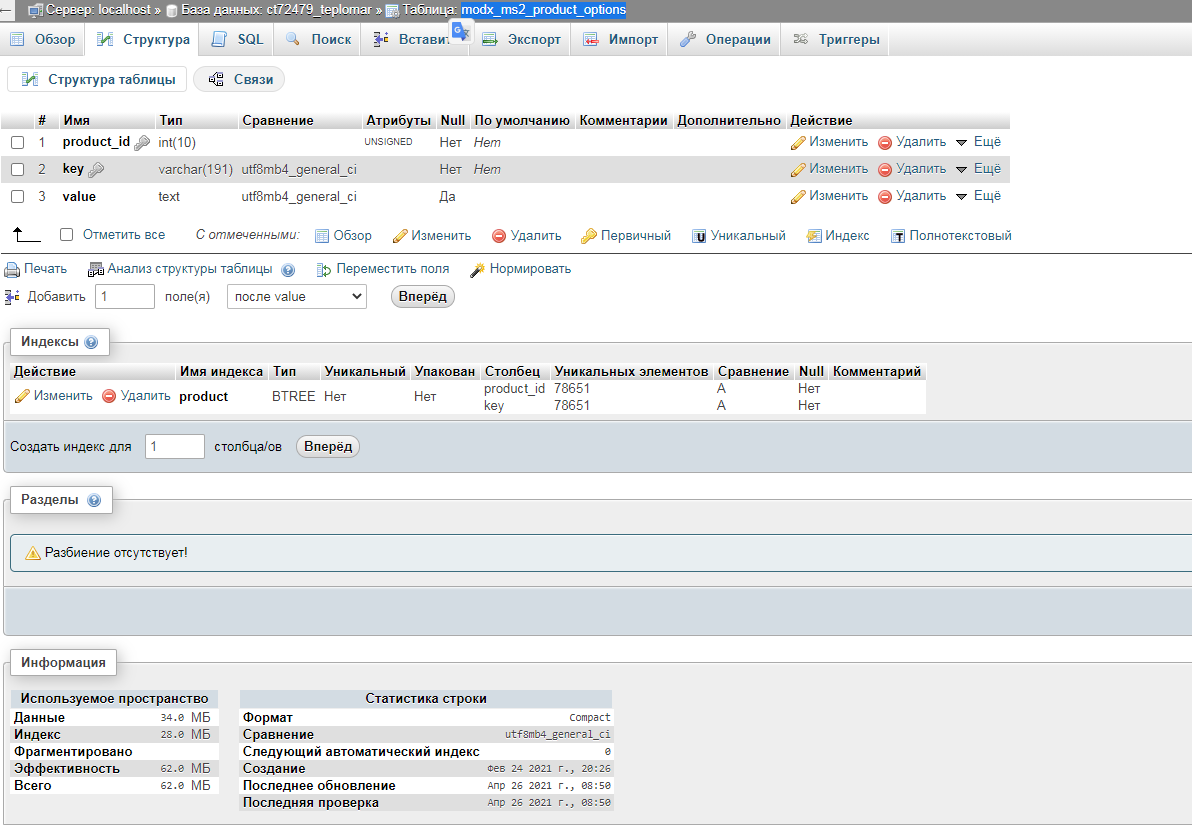Image resolution: width=1192 pixels, height=827 pixels.
Task: Add Уникальный index for selected columns
Action: click(739, 236)
